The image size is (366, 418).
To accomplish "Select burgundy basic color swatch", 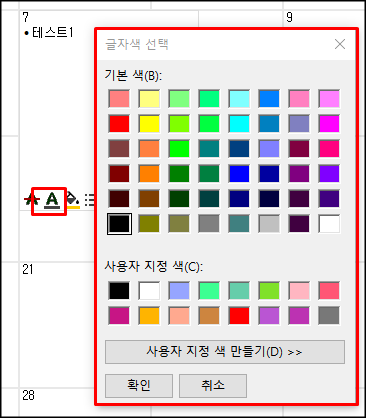I will click(x=299, y=149).
